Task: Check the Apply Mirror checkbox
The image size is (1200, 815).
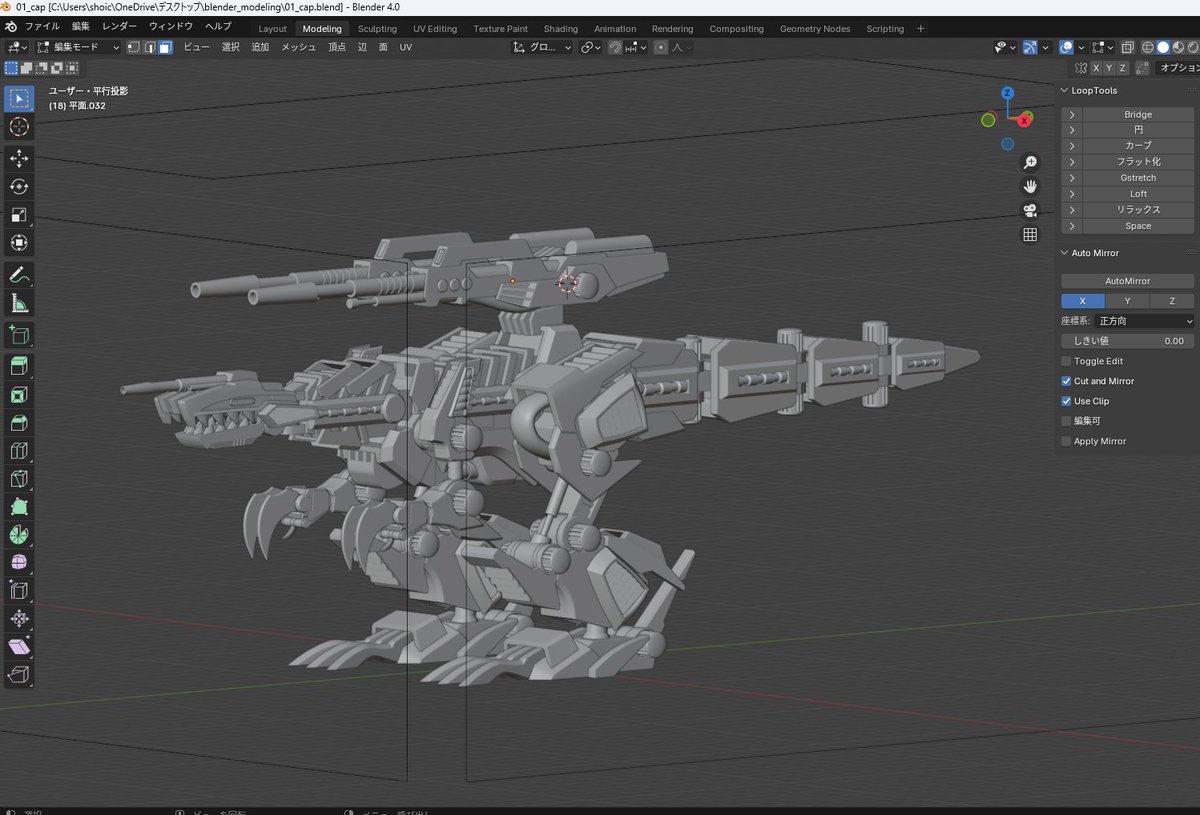Action: pos(1066,441)
